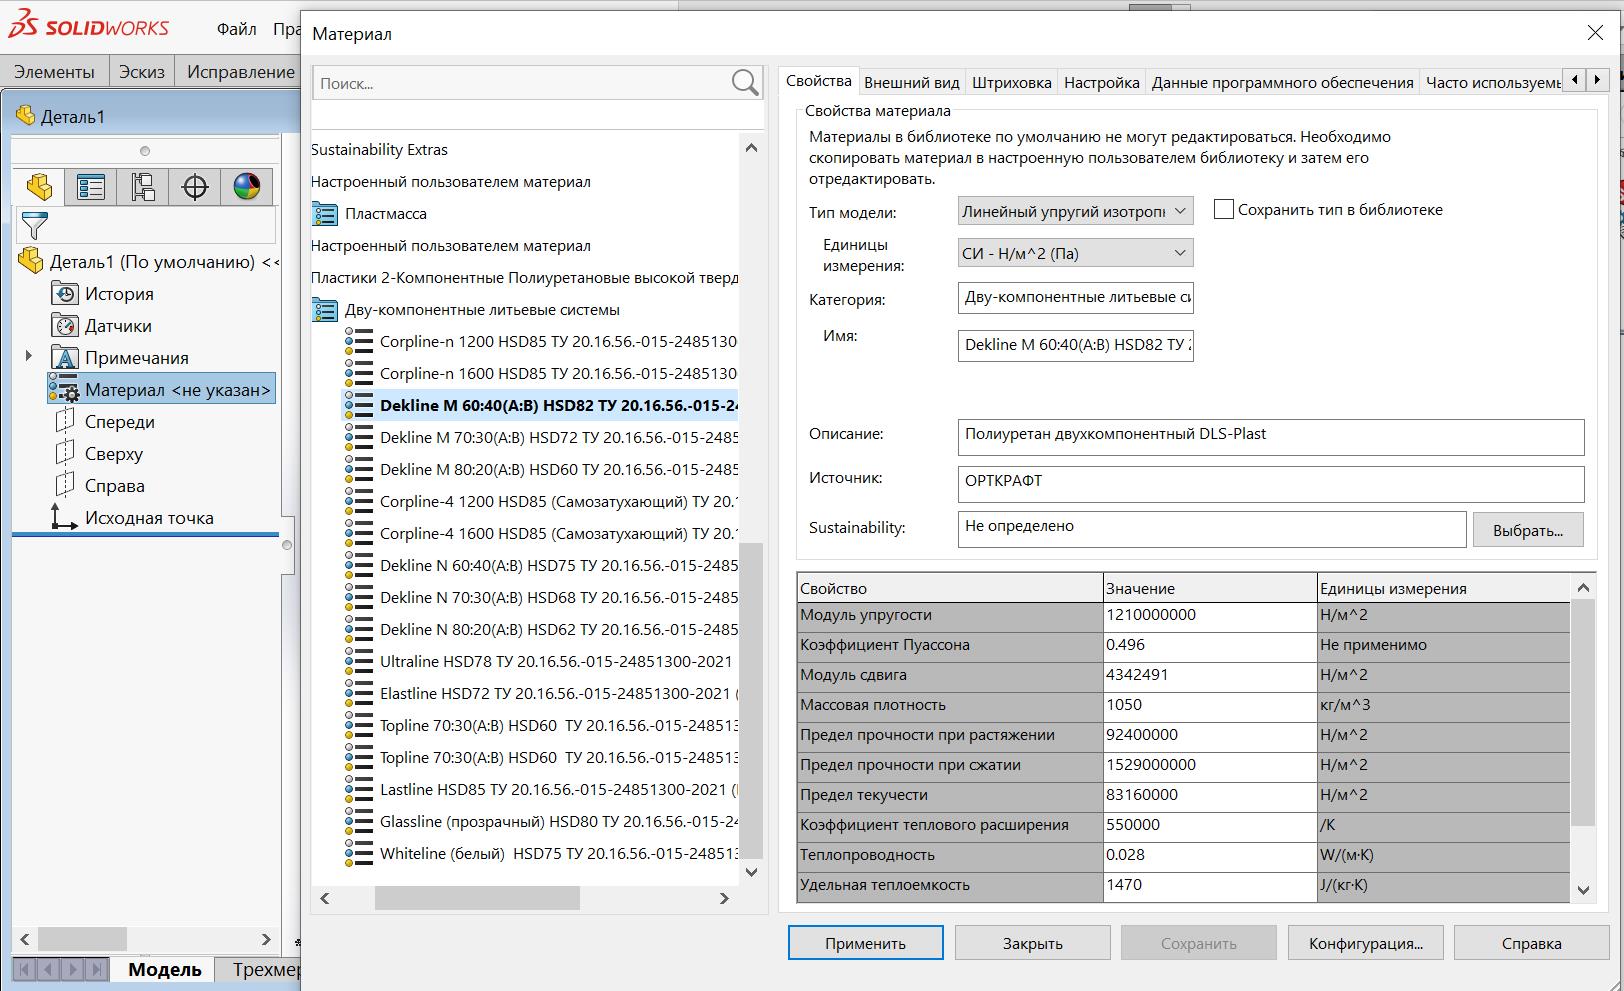Screen dimensions: 1624x991
Task: Open the PropertyManager tab icon
Action: tap(91, 187)
